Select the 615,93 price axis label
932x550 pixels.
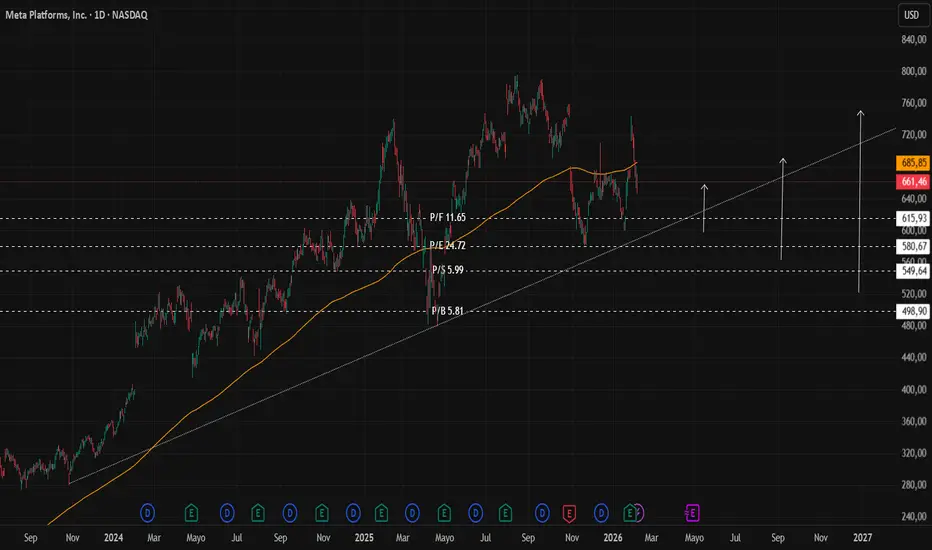click(912, 218)
